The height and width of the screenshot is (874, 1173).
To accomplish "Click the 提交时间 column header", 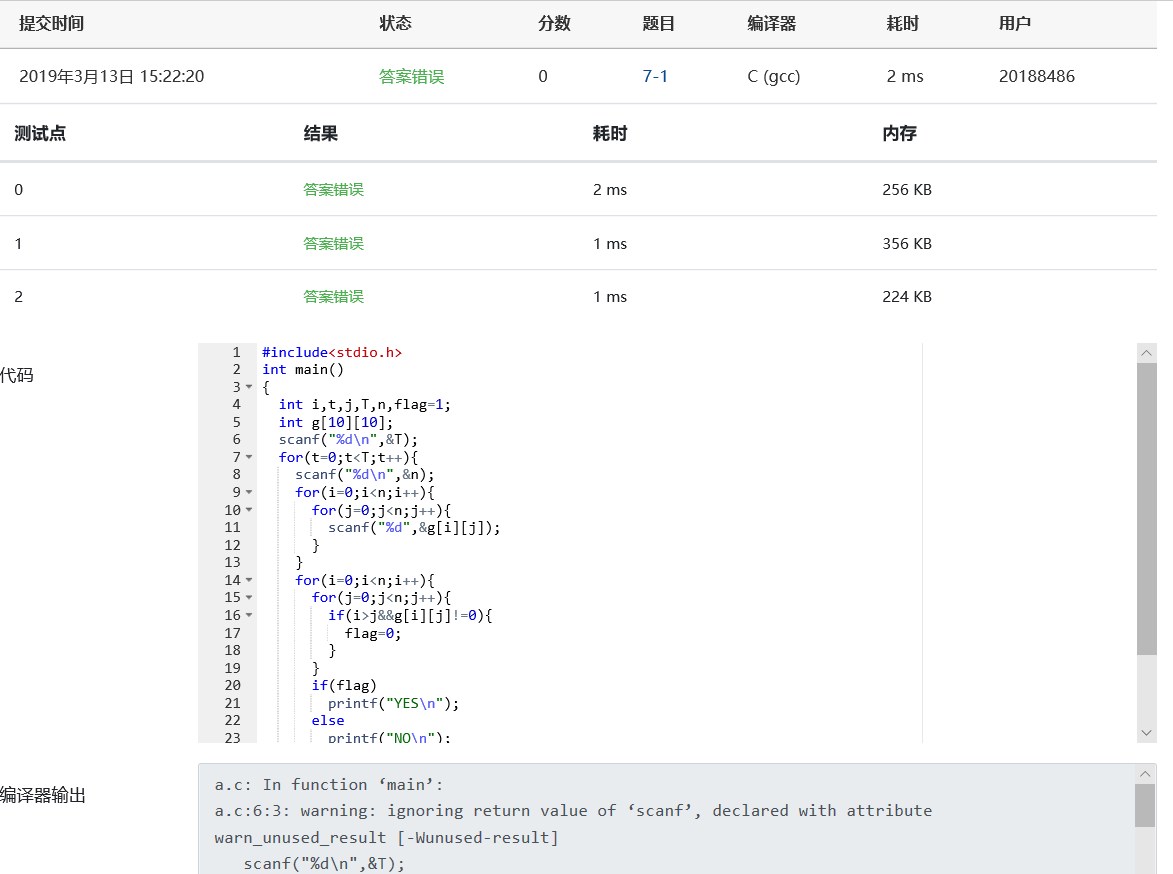I will tap(51, 24).
